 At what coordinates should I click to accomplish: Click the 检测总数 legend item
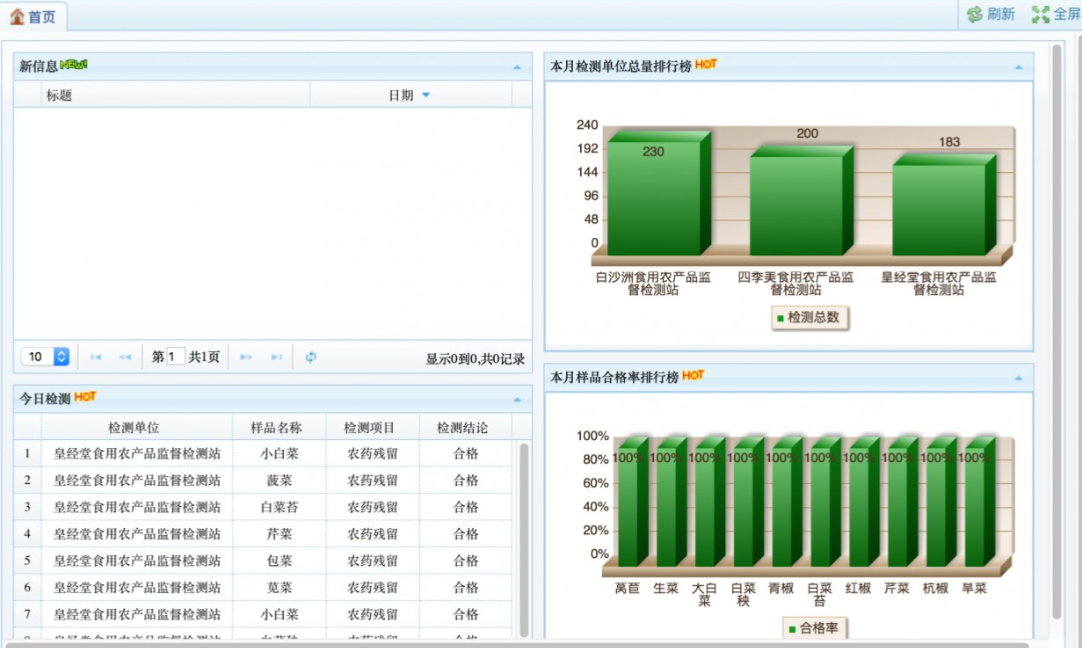tap(809, 317)
